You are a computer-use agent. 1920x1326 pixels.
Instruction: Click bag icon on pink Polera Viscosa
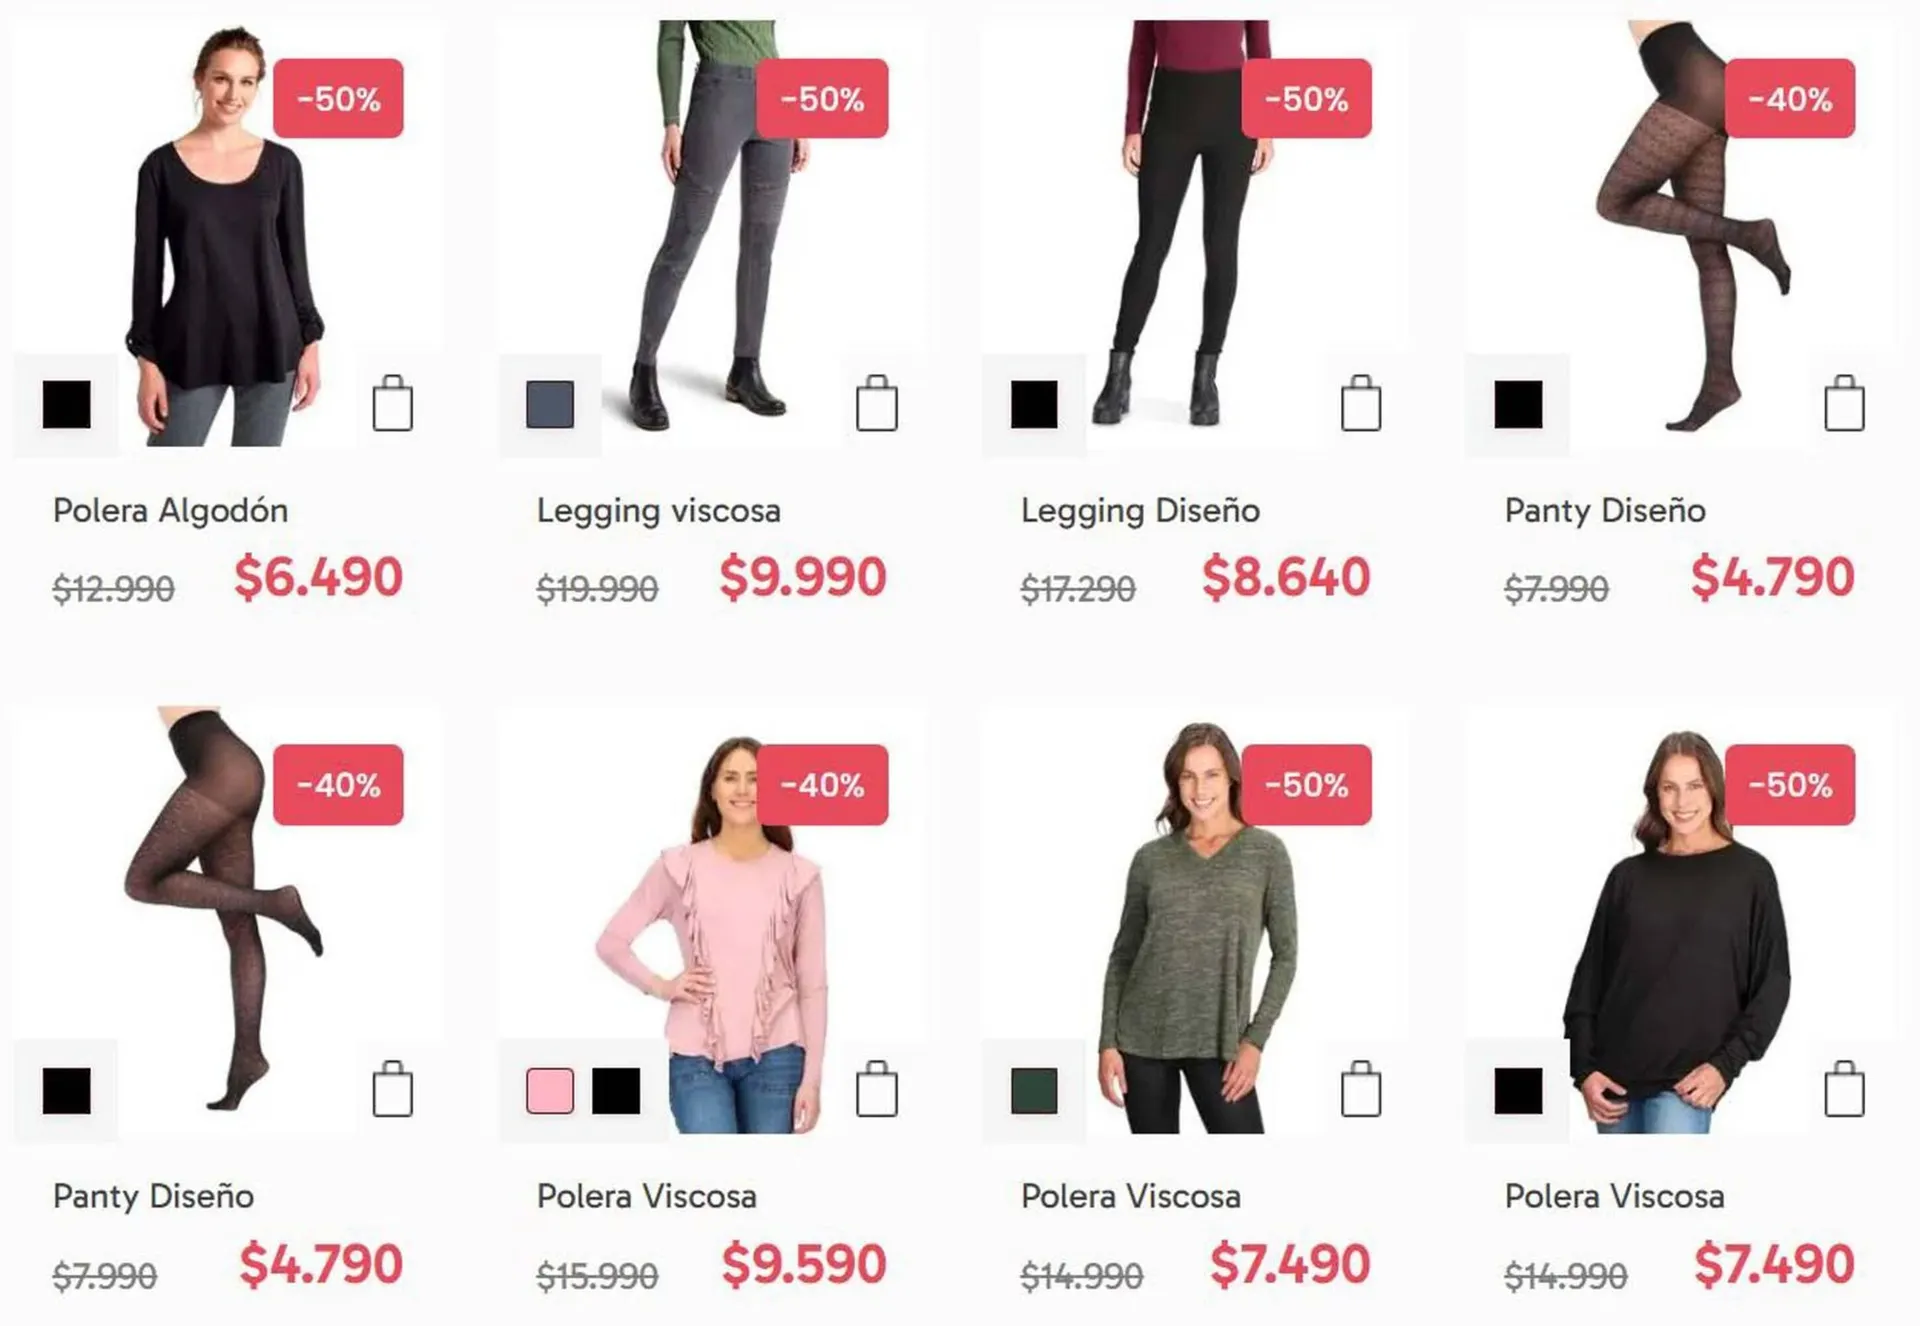[x=876, y=1089]
